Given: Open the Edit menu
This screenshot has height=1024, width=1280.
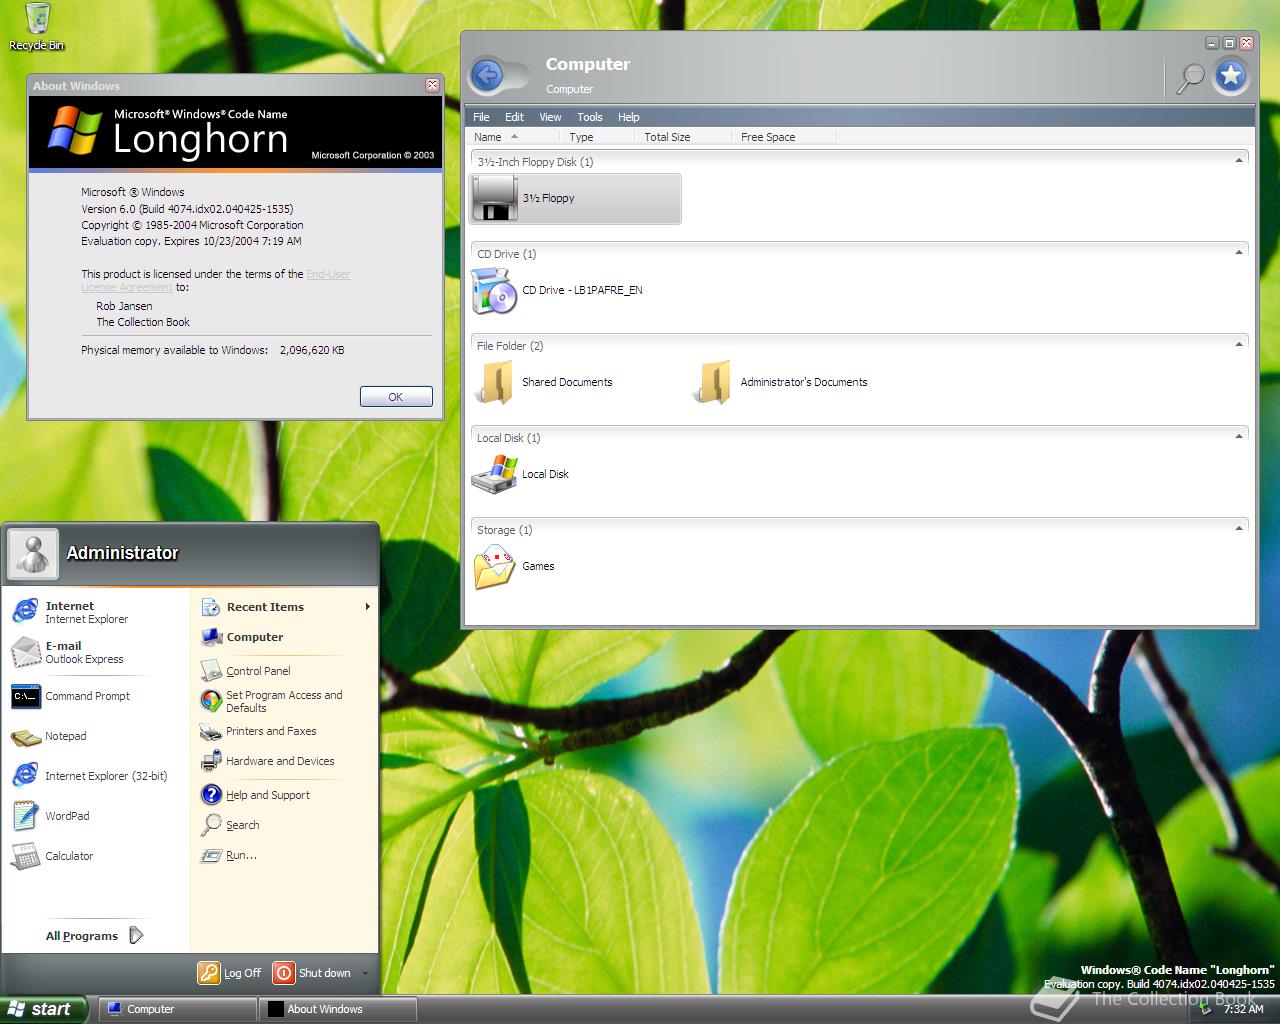Looking at the screenshot, I should [x=514, y=117].
